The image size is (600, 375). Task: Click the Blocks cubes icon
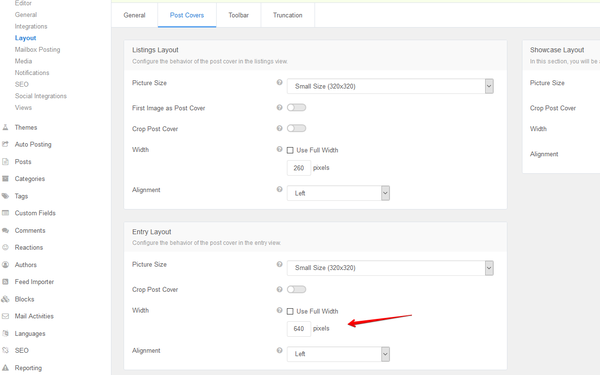[x=5, y=299]
